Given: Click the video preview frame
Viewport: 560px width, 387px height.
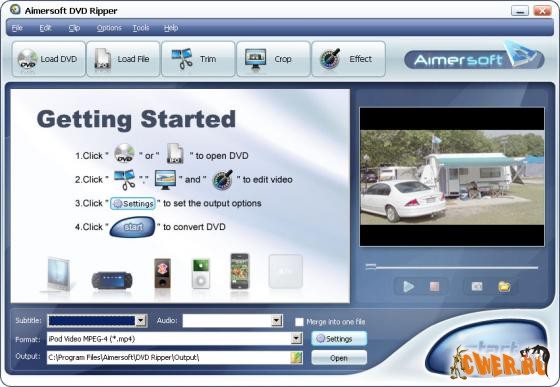Looking at the screenshot, I should tap(452, 177).
